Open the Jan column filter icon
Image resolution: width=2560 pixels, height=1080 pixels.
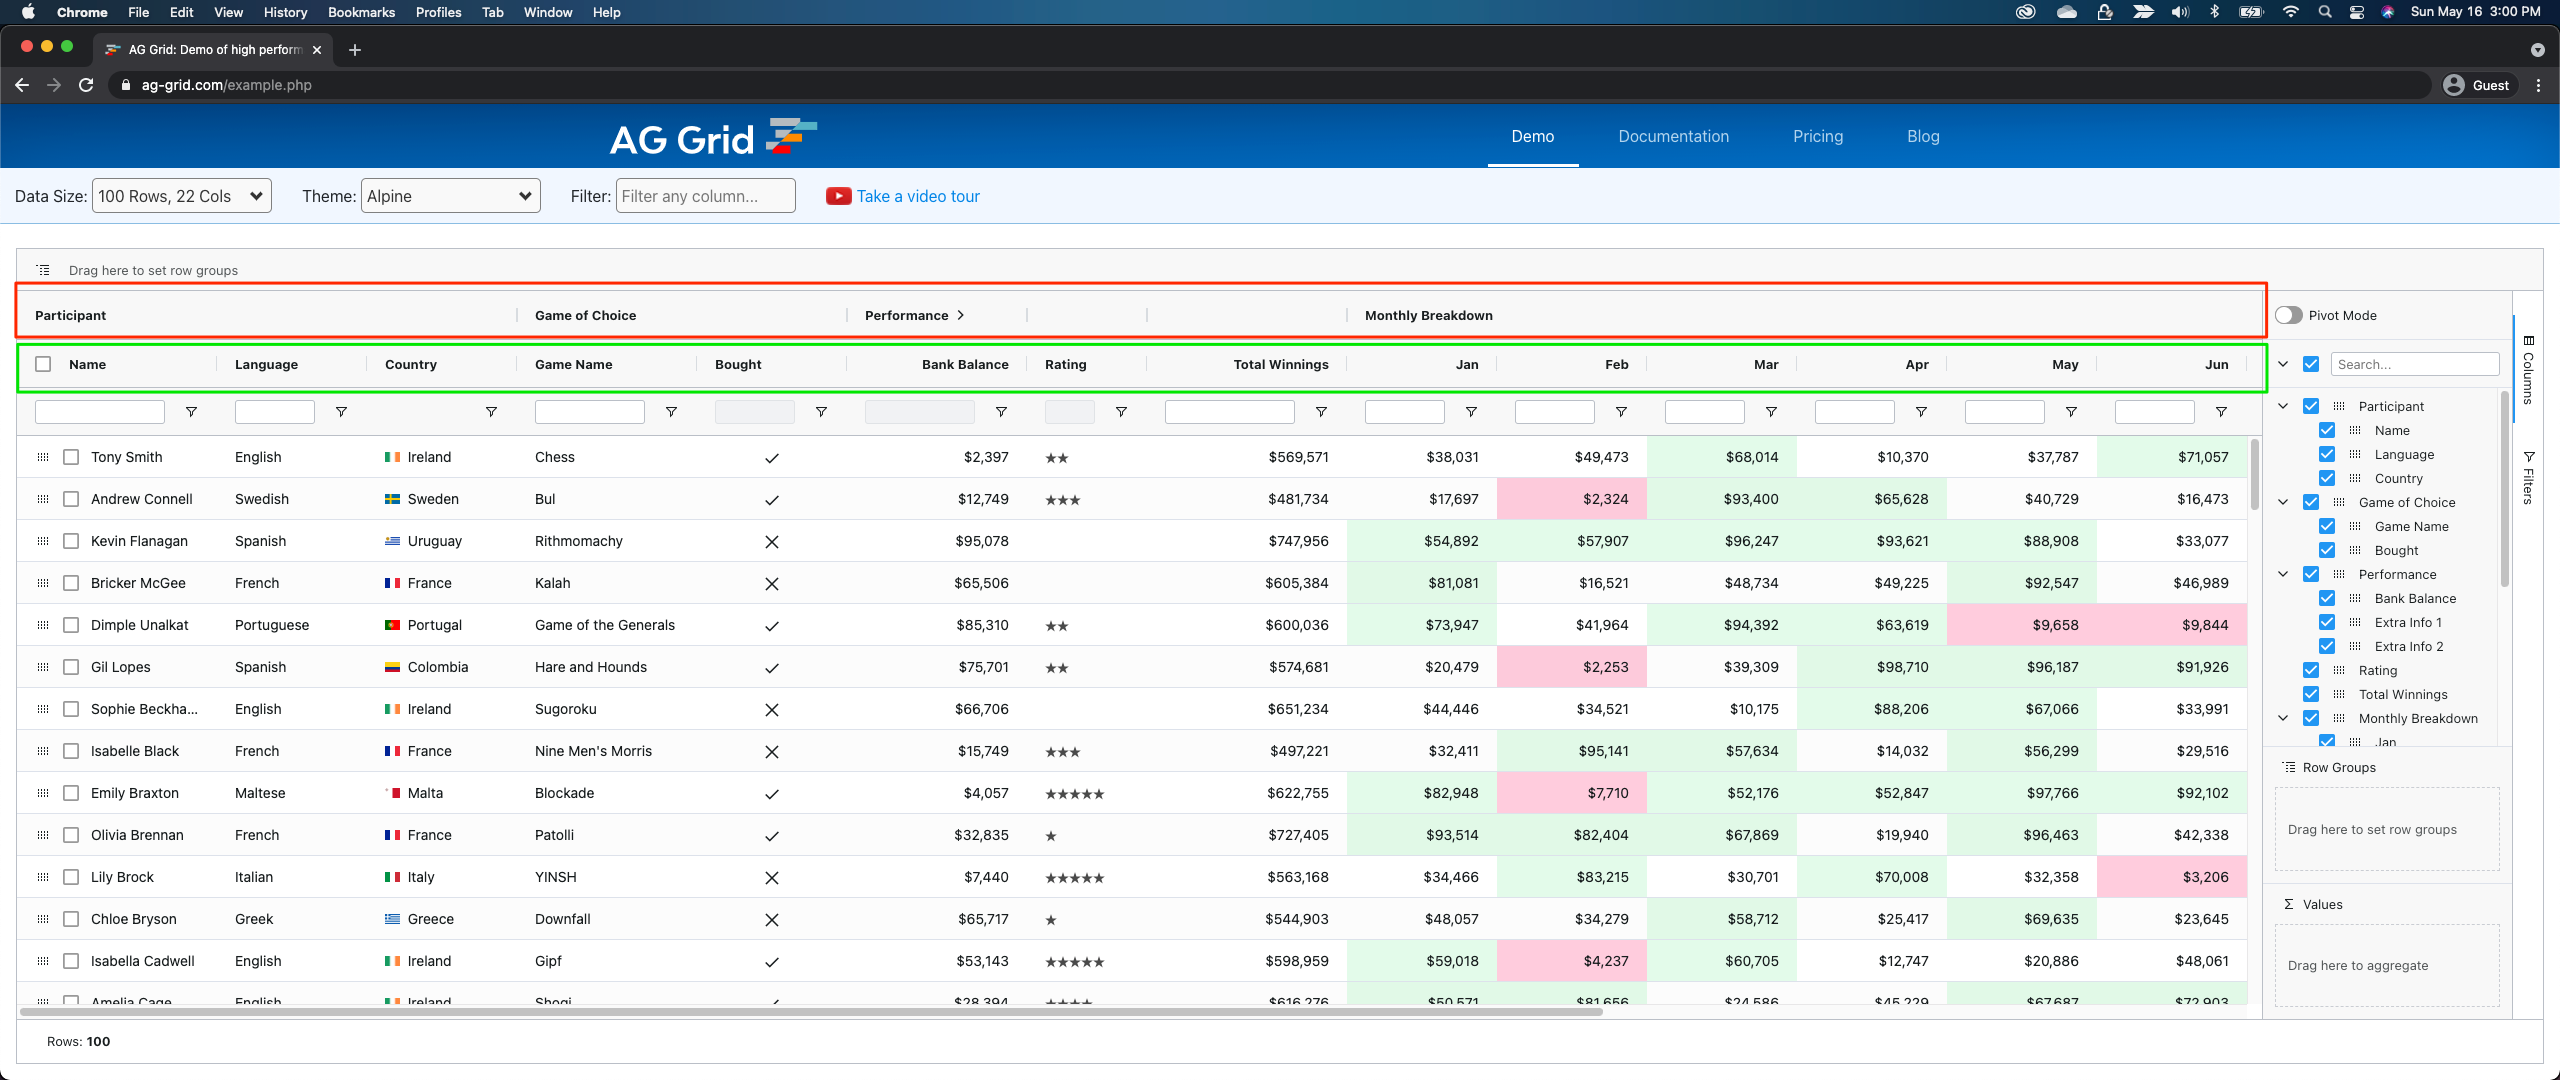(1471, 412)
